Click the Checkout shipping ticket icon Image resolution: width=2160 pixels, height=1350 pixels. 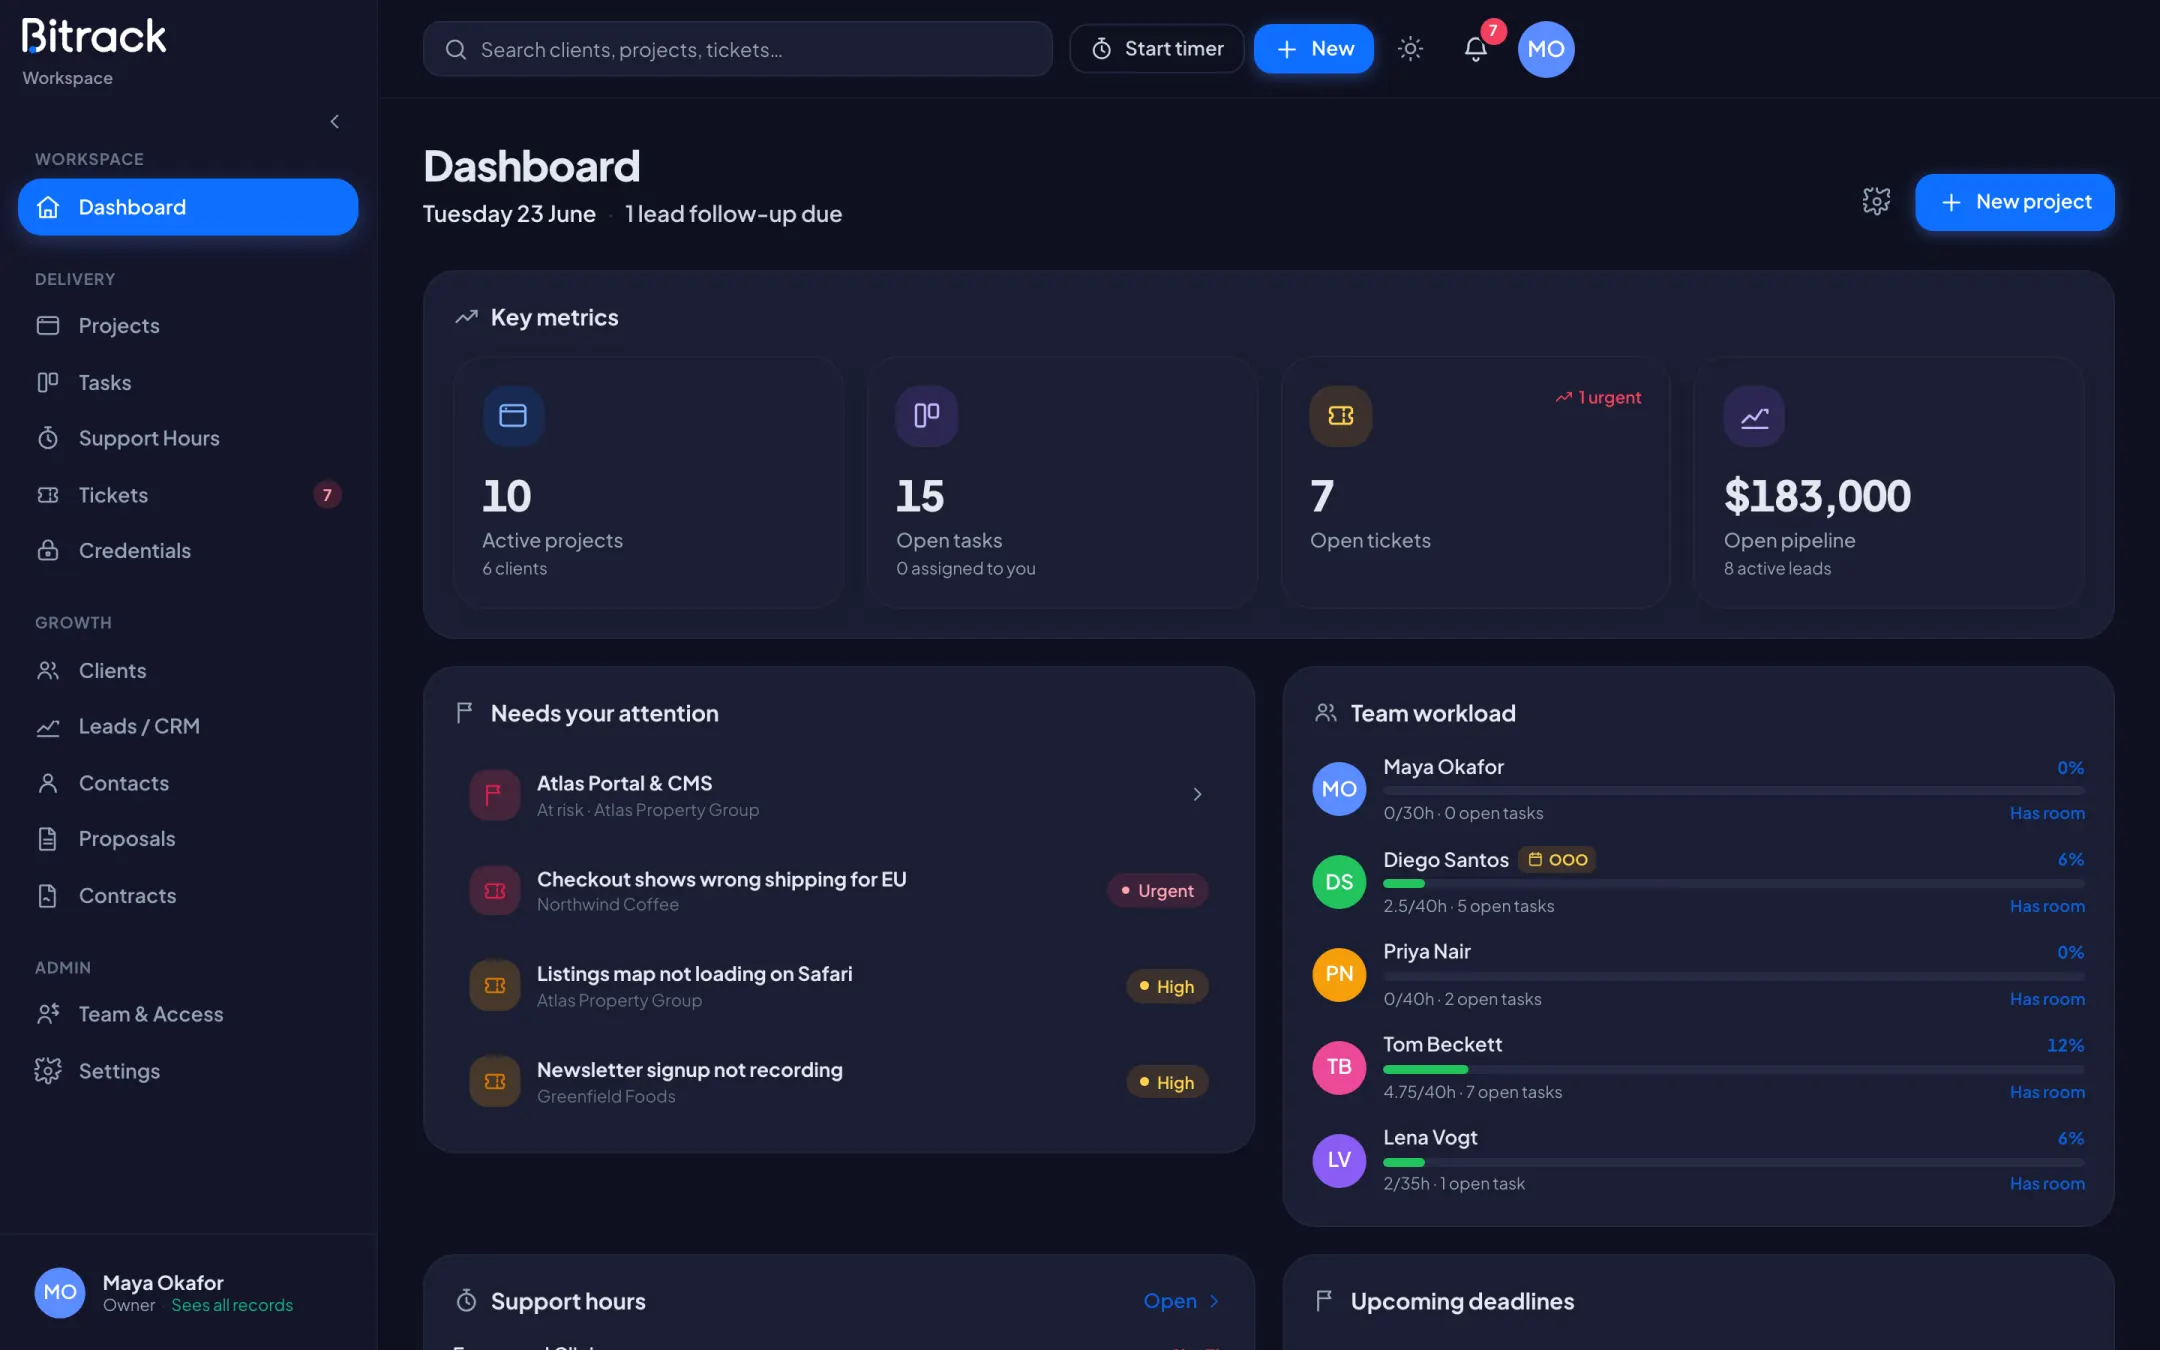coord(494,891)
